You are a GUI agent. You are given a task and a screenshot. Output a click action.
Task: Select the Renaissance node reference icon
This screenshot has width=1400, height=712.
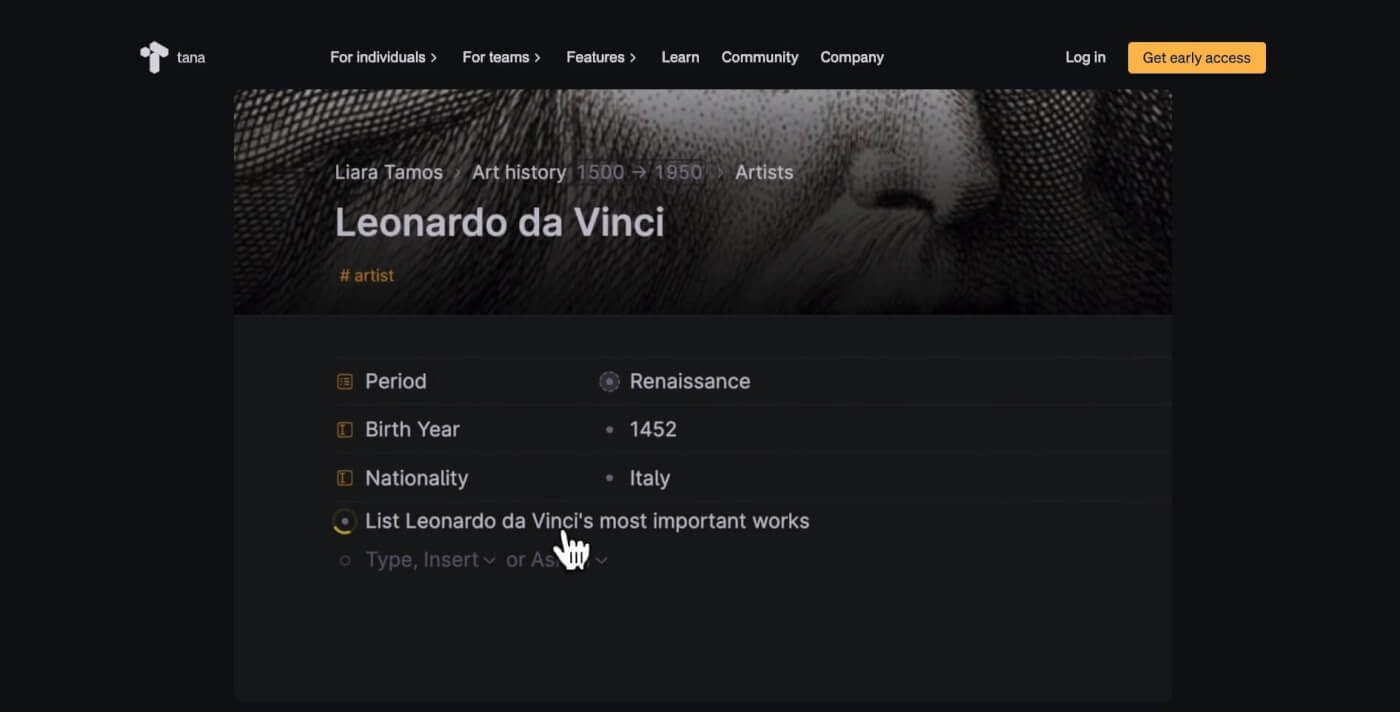click(609, 381)
